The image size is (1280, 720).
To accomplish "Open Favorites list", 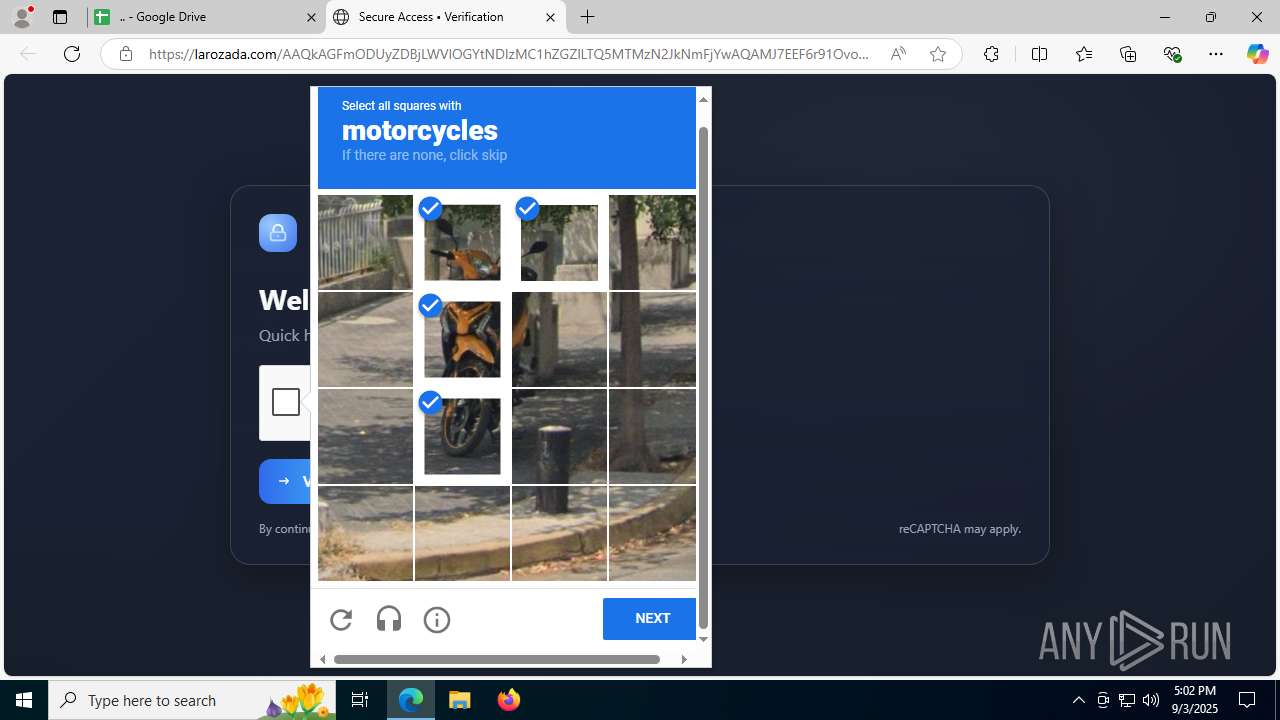I will tap(1083, 54).
